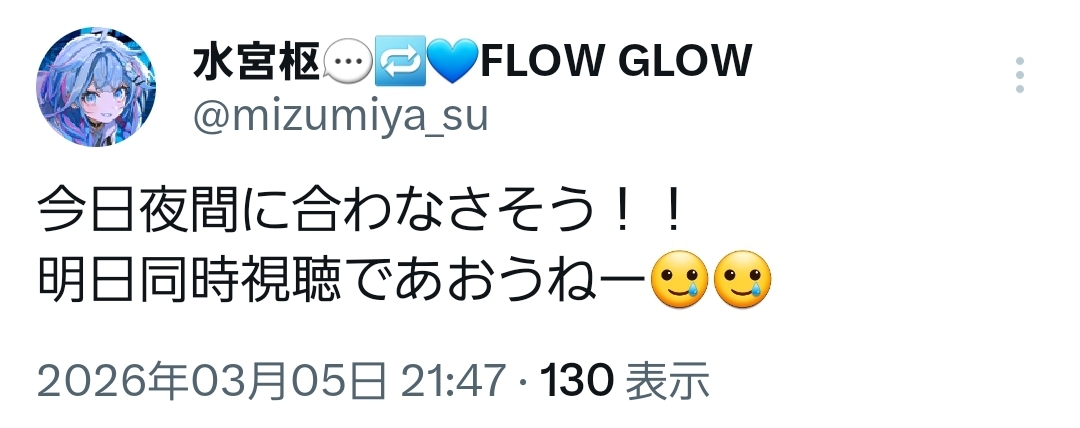The image size is (1080, 428).
Task: Open the anime avatar profile picture
Action: 96,87
